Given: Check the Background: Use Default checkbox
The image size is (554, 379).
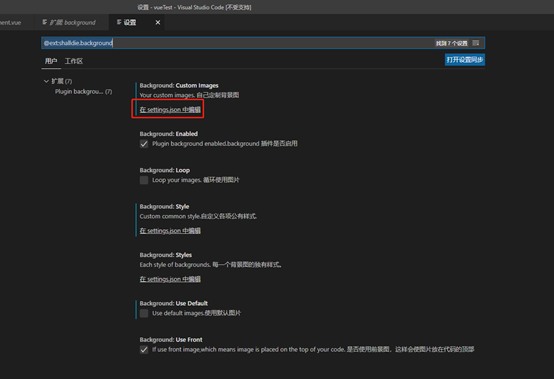Looking at the screenshot, I should (x=144, y=313).
